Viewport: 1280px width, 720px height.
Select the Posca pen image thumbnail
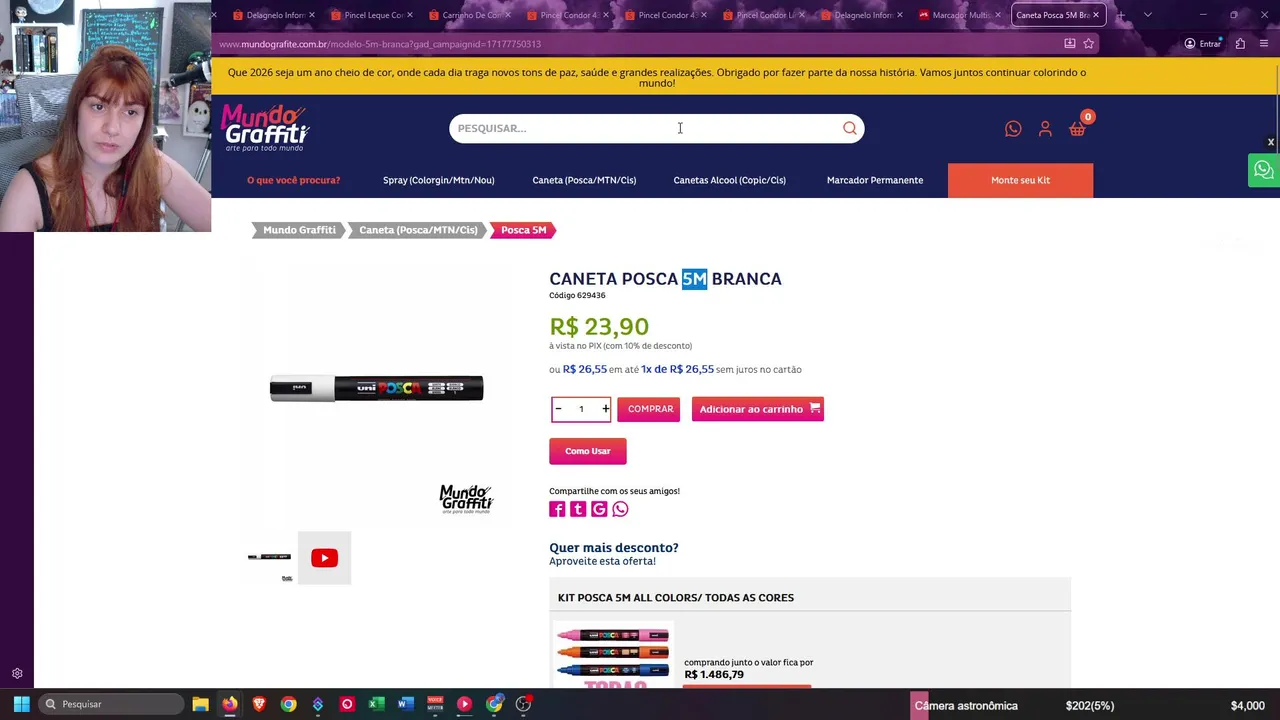270,558
